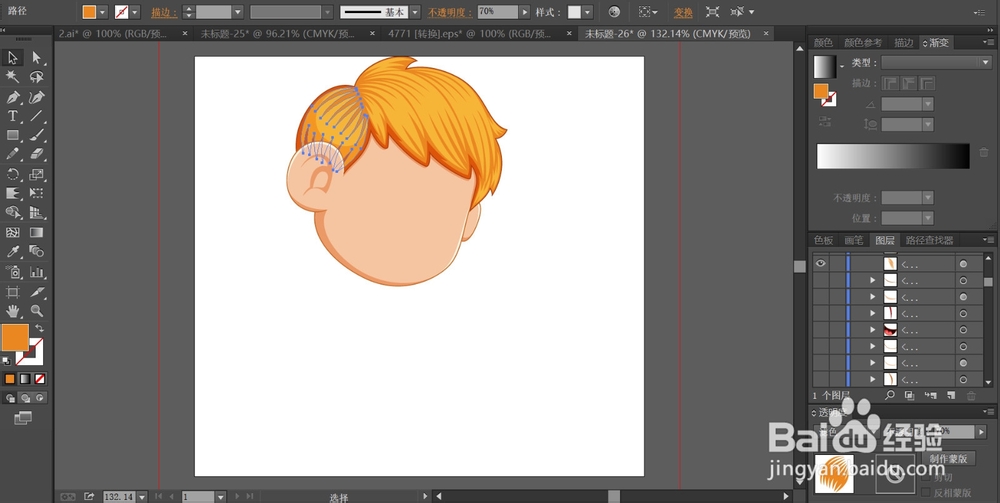The width and height of the screenshot is (1000, 503).
Task: Delete gradient stop with trash icon
Action: coord(983,152)
